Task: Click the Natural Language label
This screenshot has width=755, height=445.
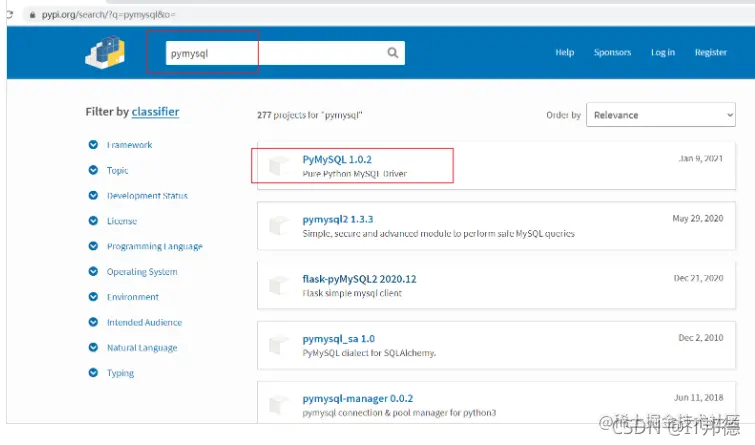Action: pyautogui.click(x=142, y=348)
